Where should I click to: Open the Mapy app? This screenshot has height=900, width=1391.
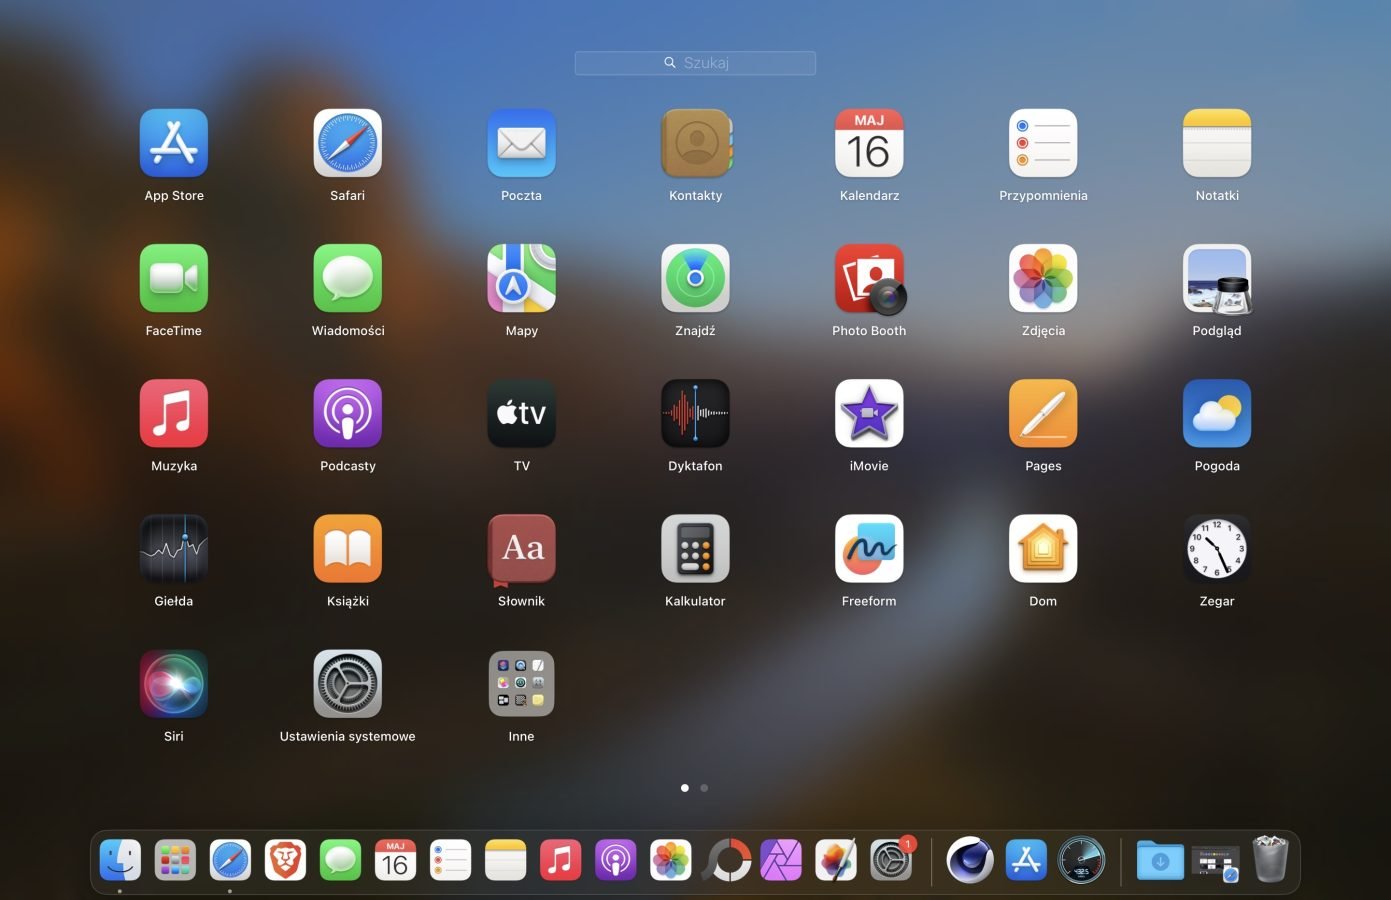click(522, 278)
